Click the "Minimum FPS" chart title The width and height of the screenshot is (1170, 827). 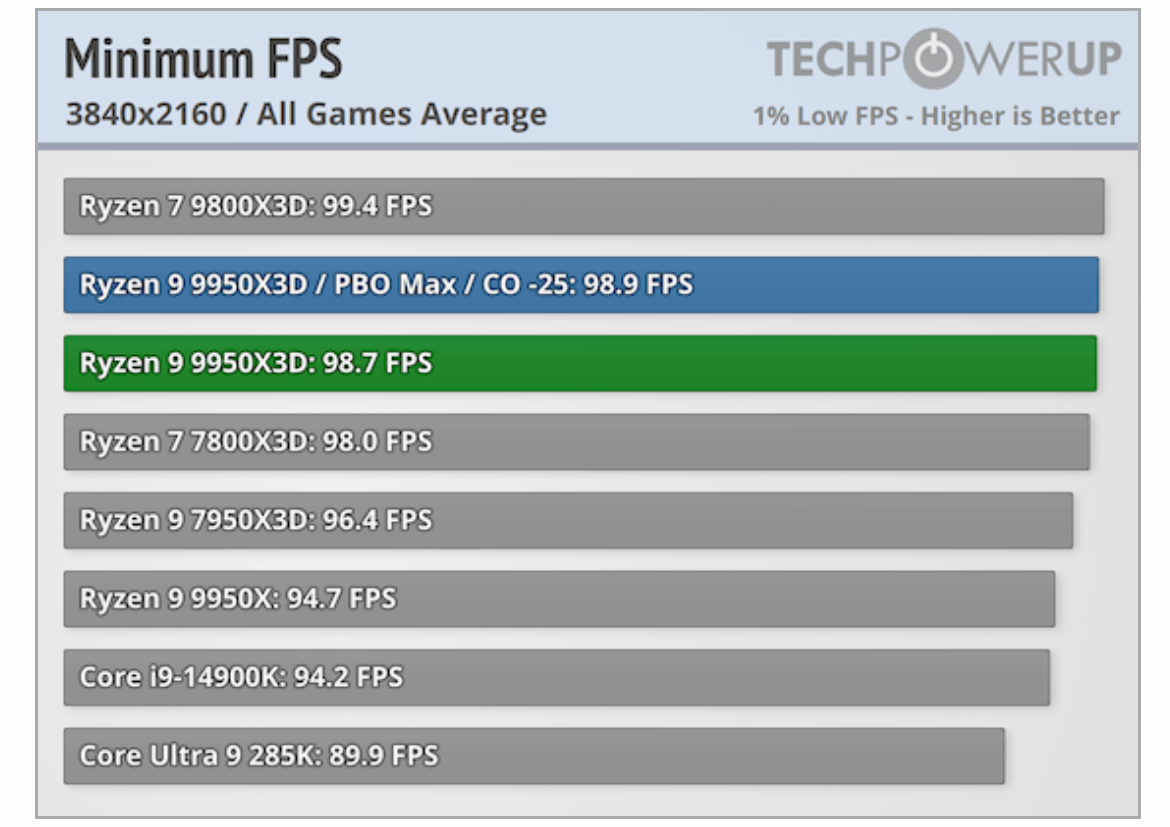coord(203,60)
